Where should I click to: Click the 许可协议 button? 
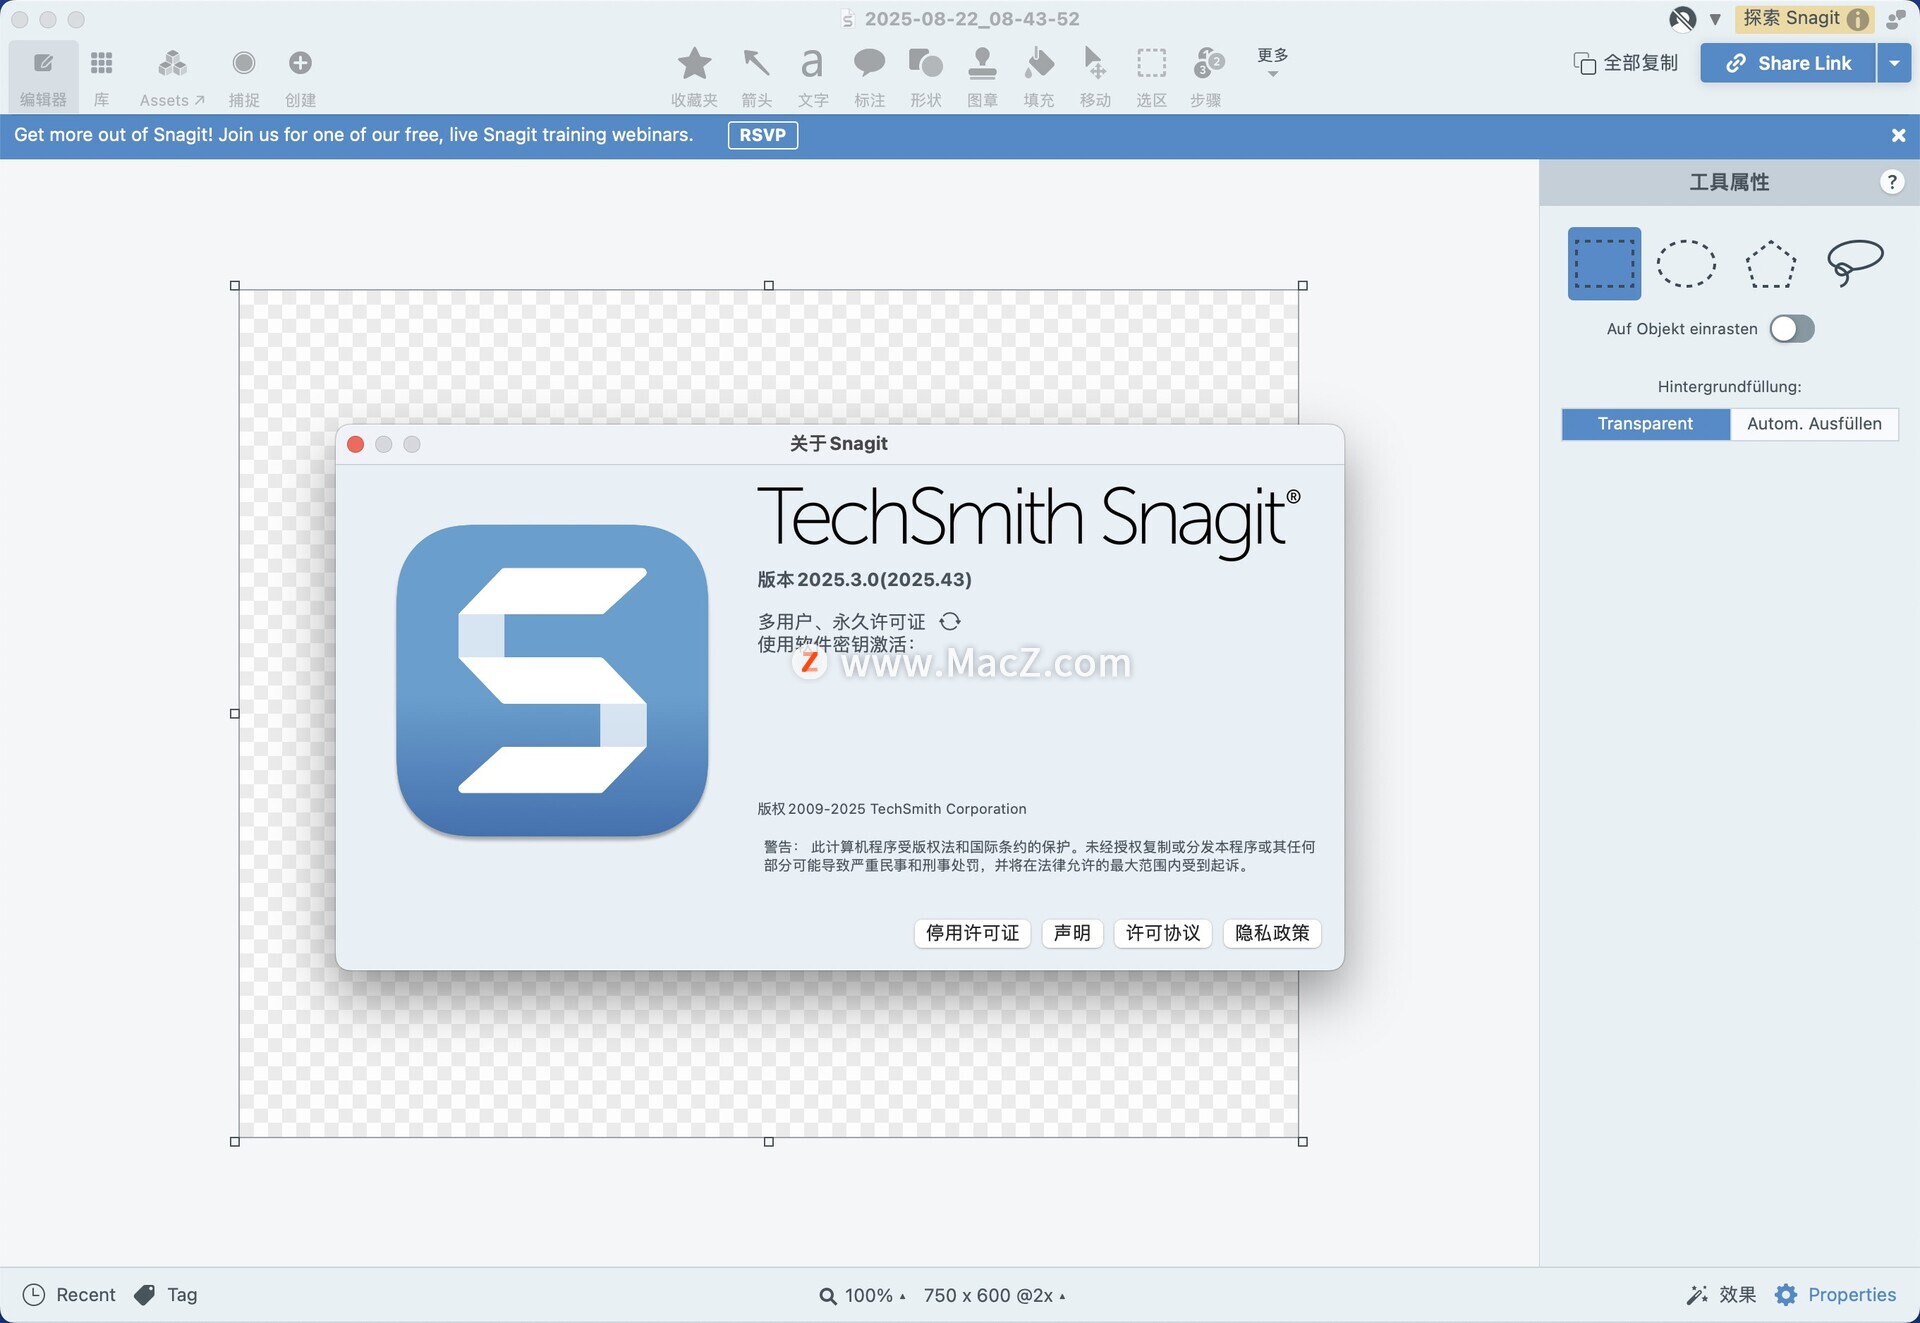1163,933
